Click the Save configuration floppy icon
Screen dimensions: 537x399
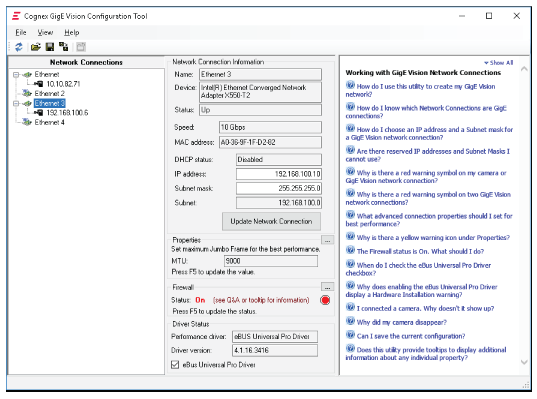[x=50, y=47]
